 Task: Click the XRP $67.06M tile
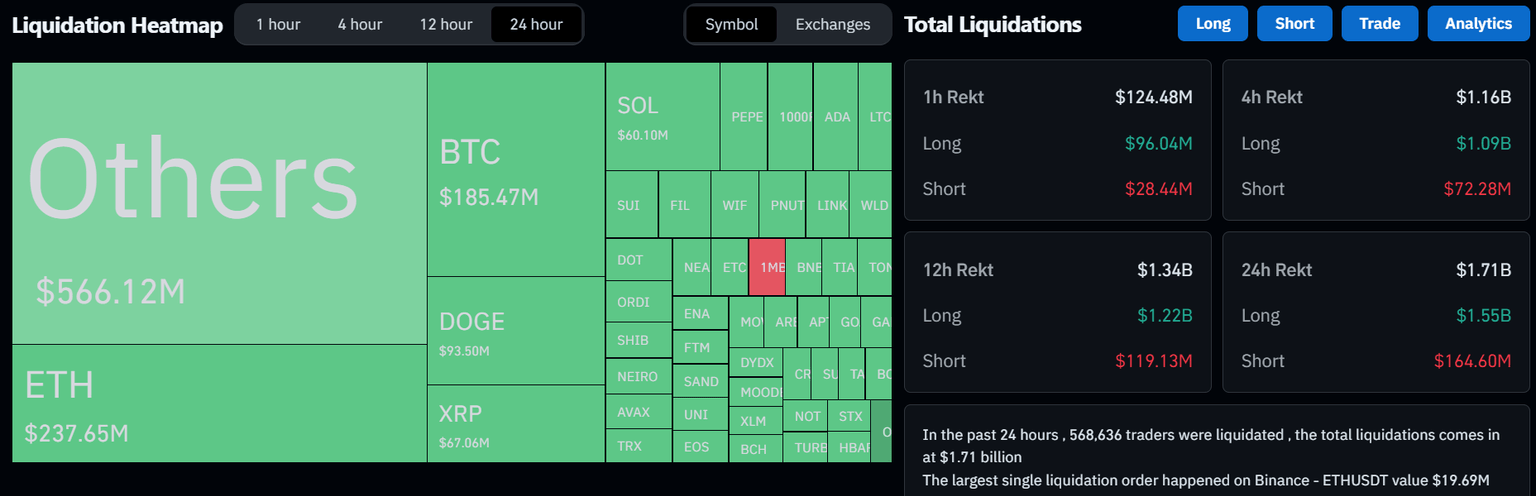[x=515, y=424]
